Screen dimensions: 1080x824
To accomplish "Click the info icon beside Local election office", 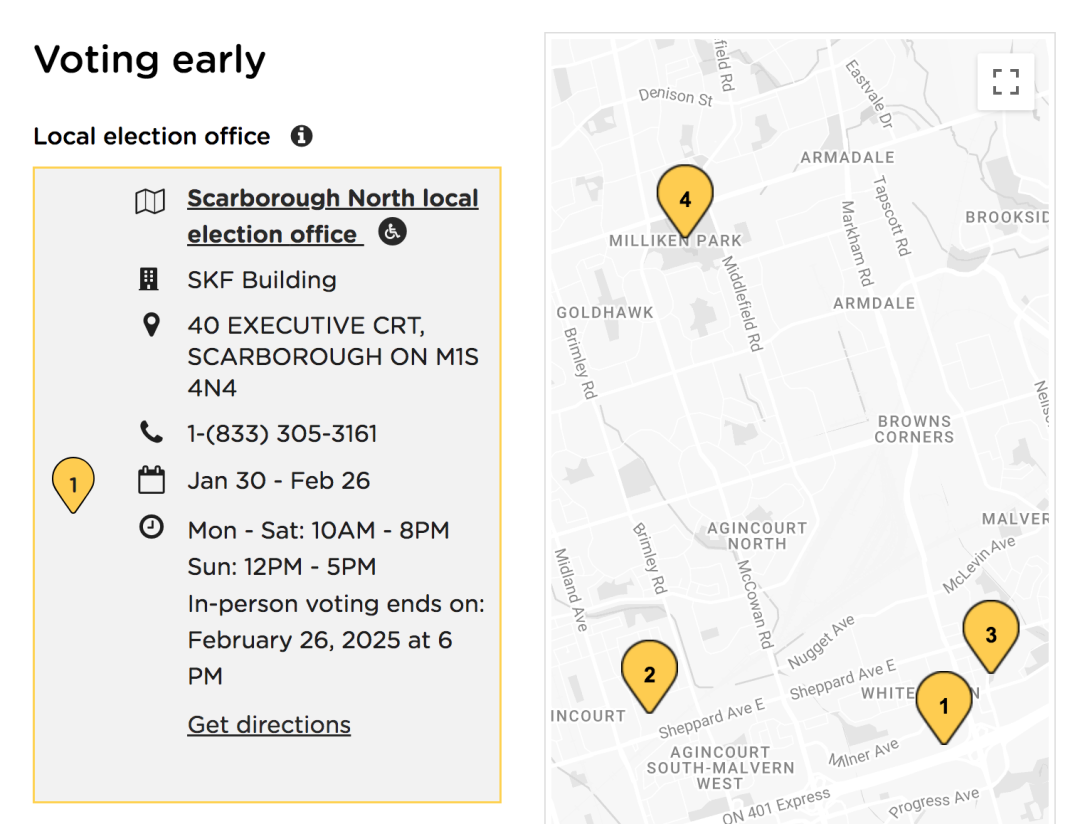I will pyautogui.click(x=301, y=136).
